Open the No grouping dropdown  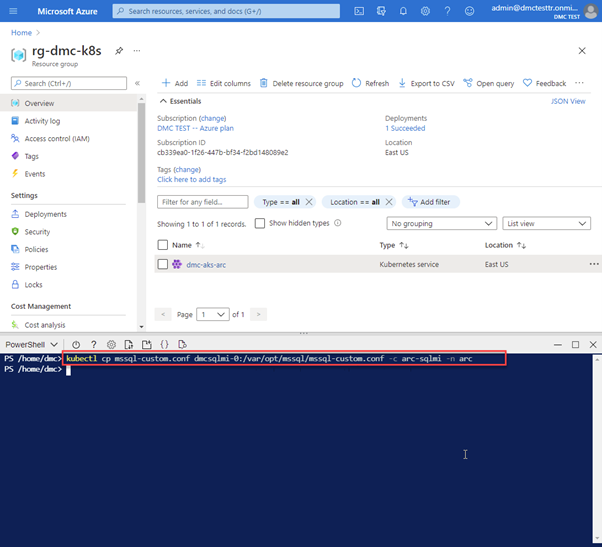442,223
